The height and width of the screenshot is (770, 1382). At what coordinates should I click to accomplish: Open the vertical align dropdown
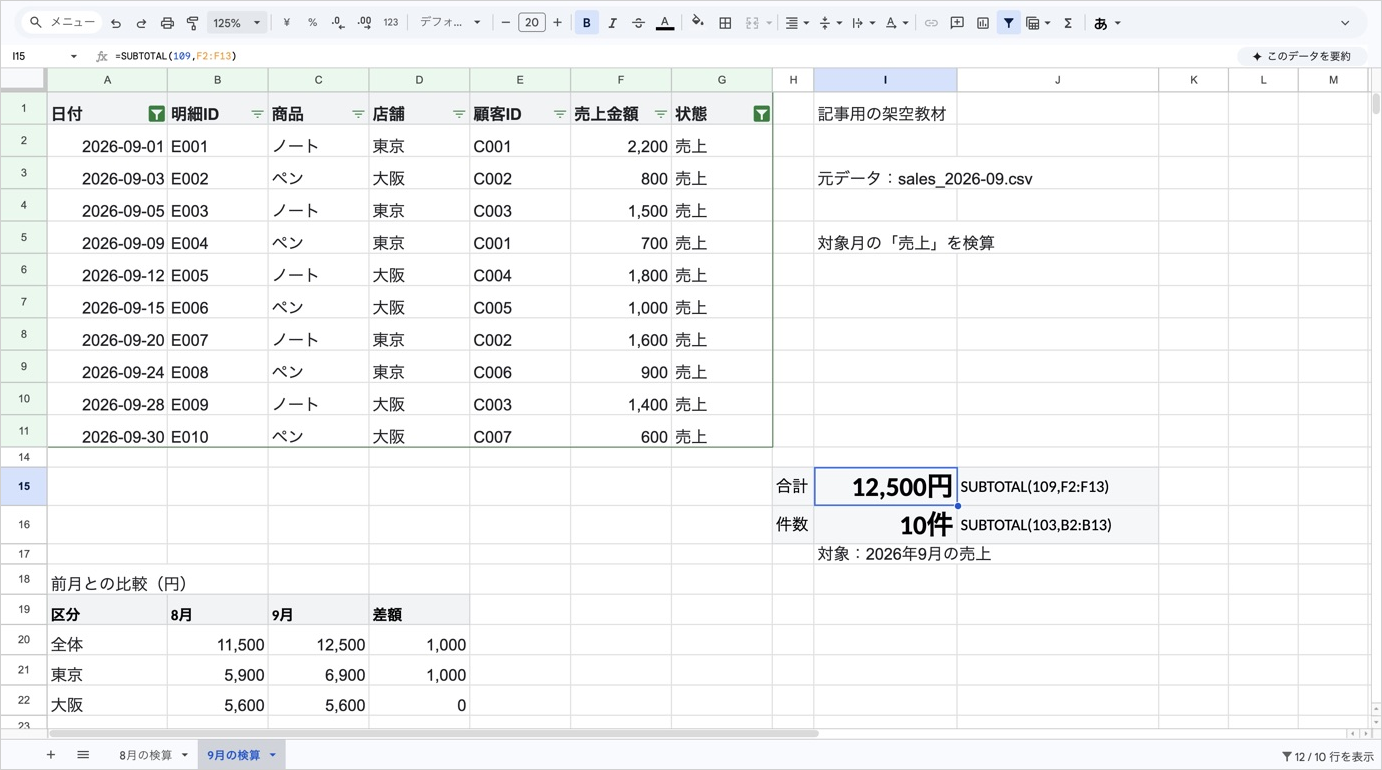tap(830, 23)
